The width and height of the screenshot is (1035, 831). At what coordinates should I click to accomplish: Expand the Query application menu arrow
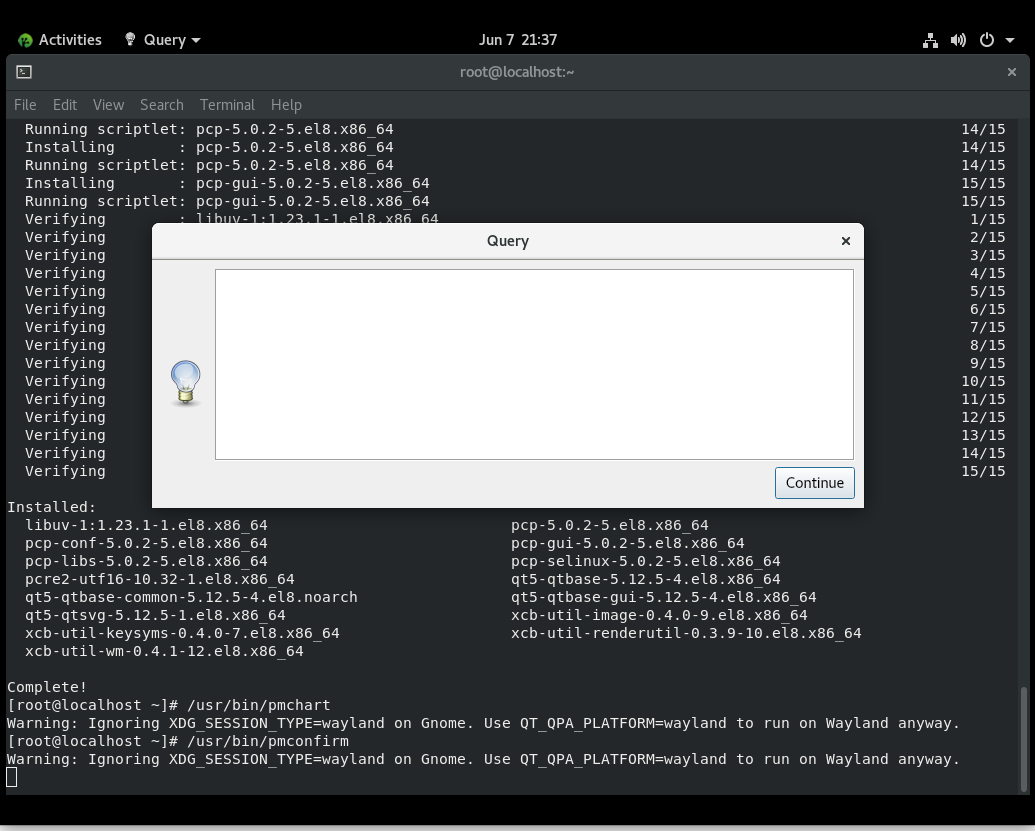(196, 40)
